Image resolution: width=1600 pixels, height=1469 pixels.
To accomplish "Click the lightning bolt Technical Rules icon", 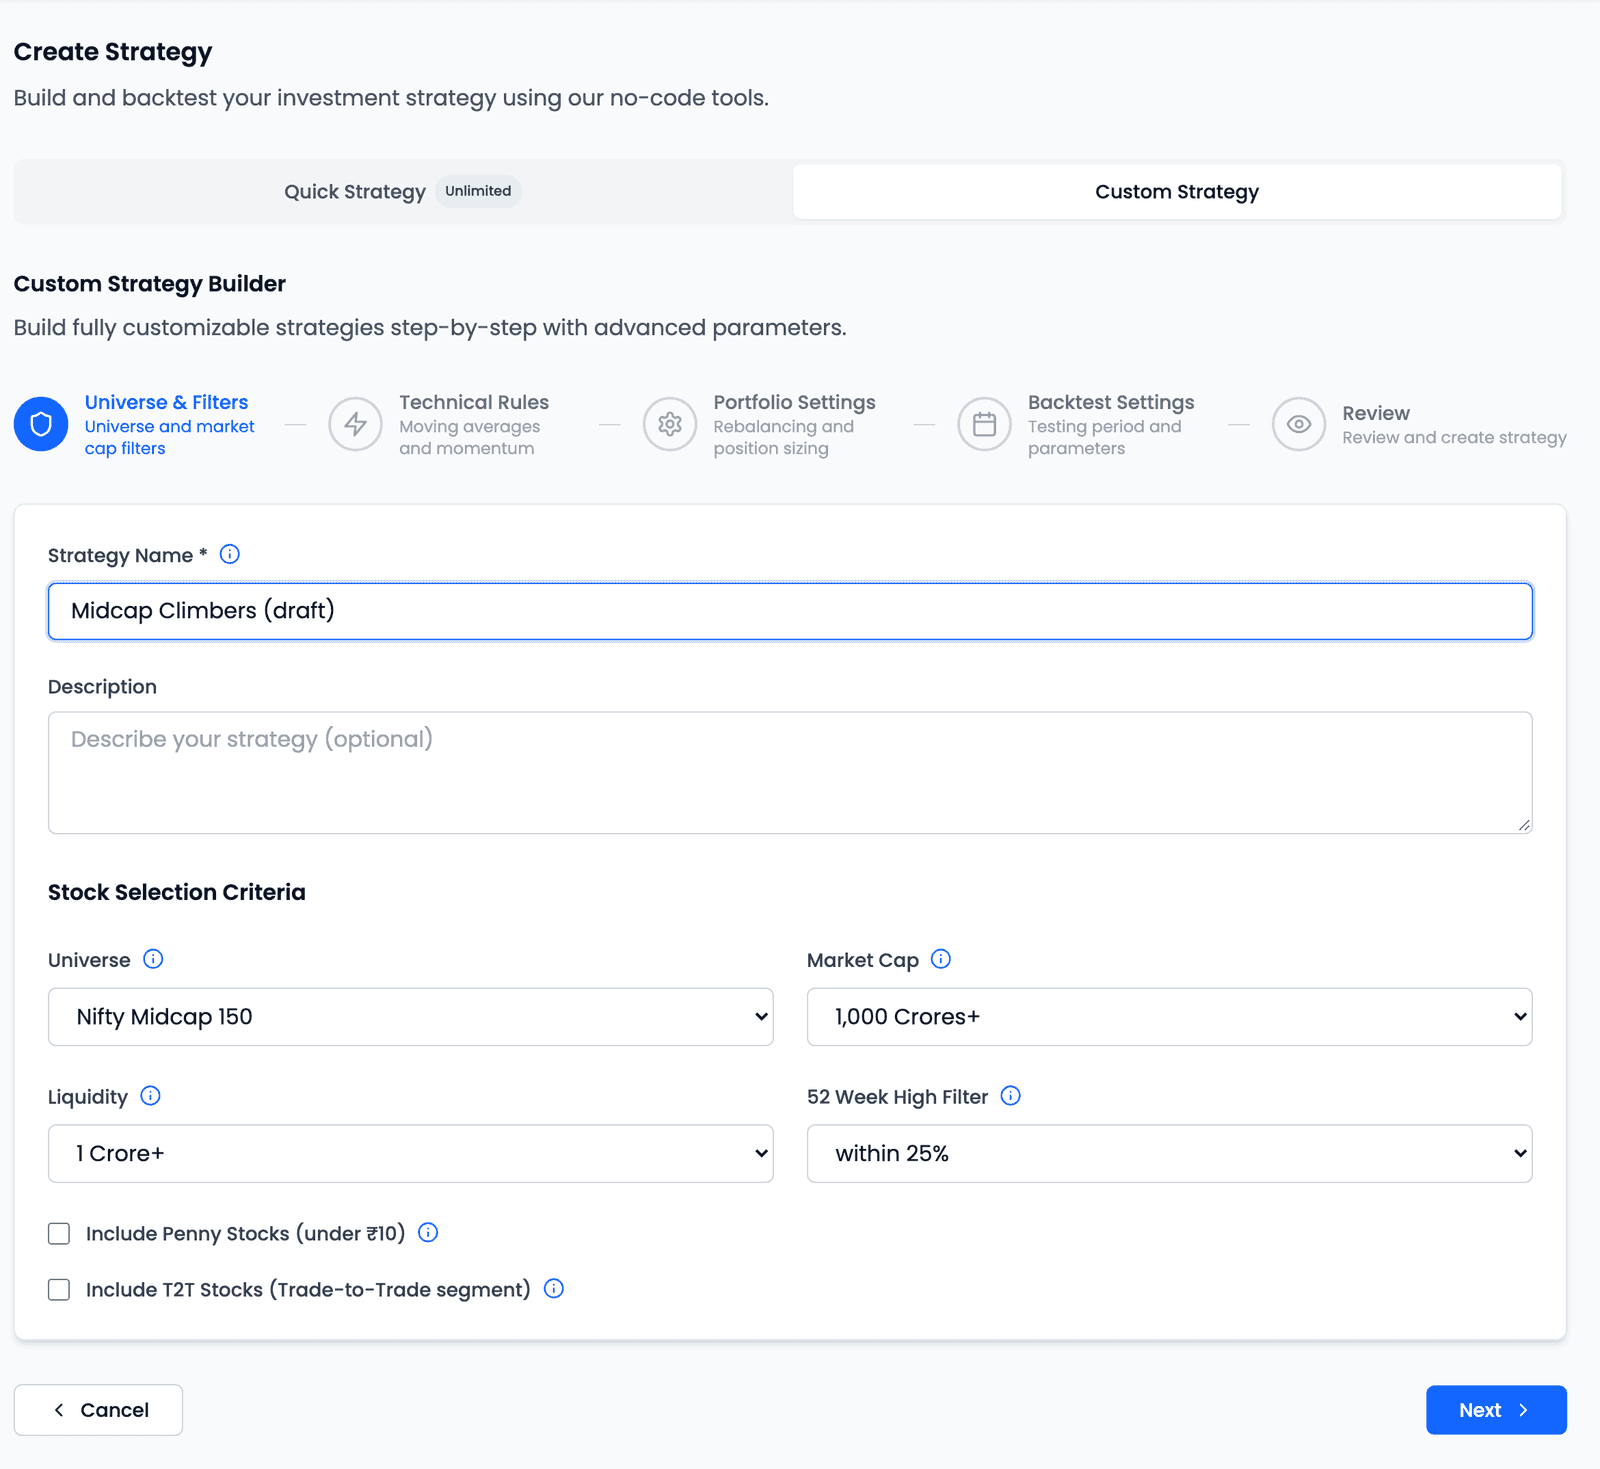I will 355,424.
